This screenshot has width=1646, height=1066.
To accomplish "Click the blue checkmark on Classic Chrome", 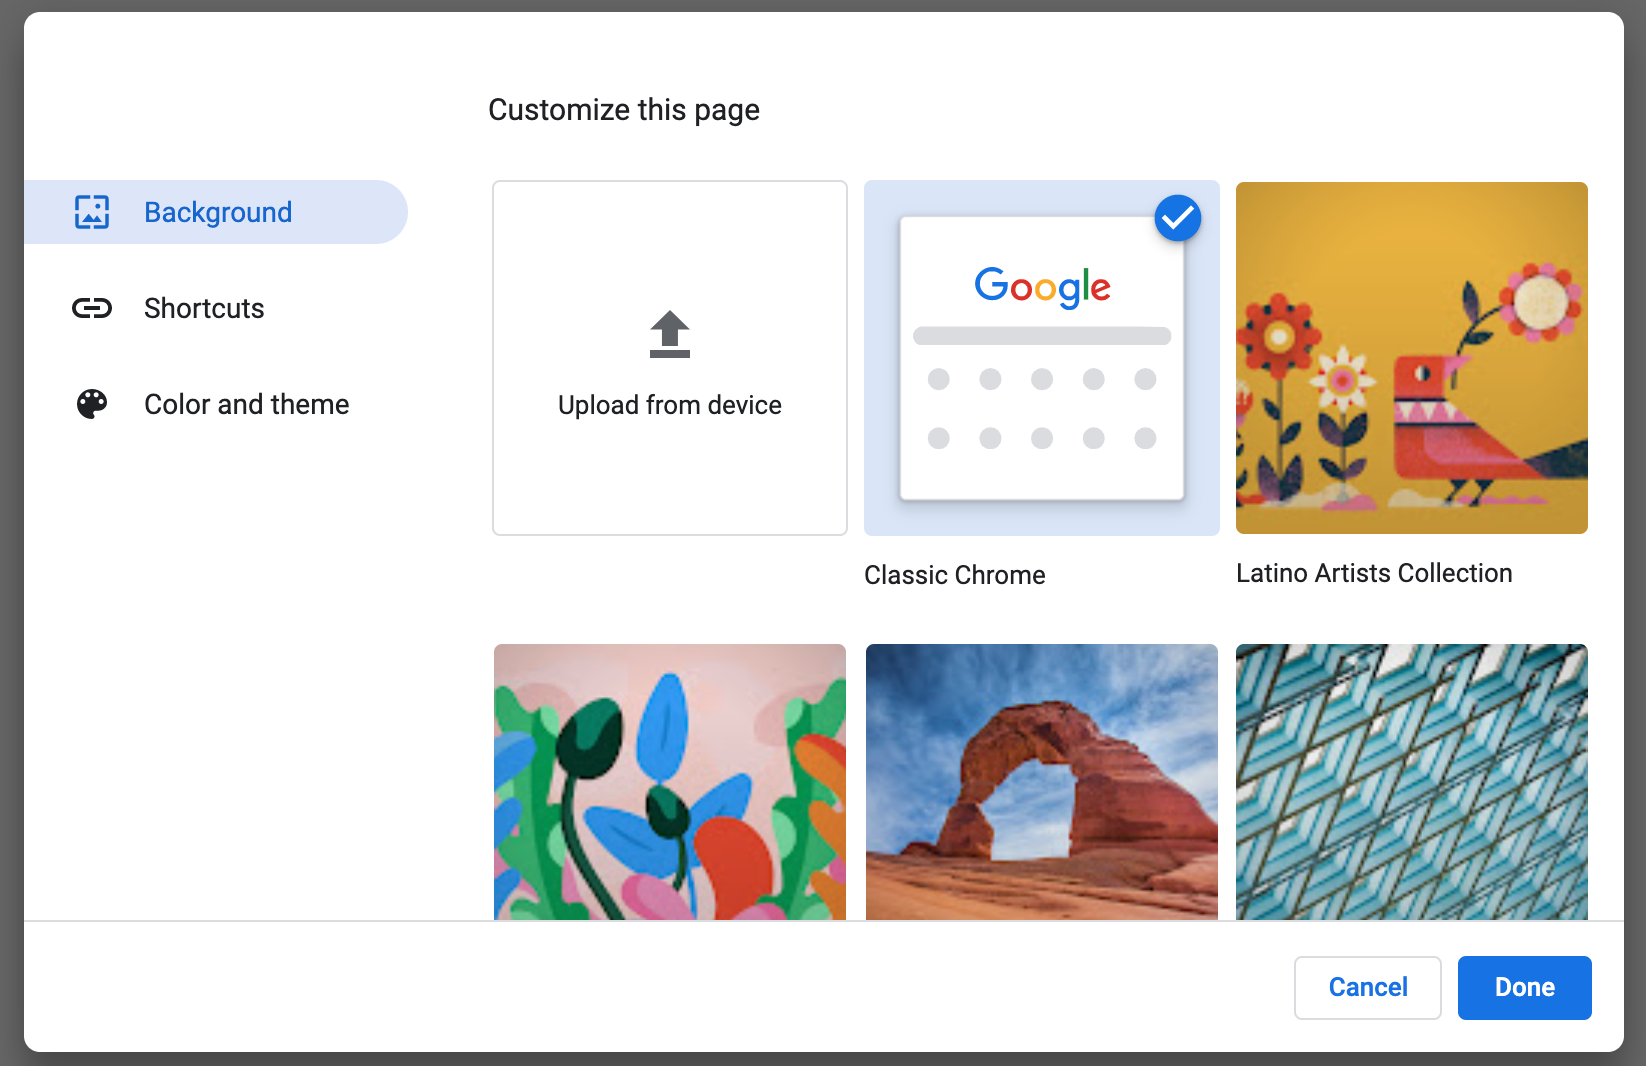I will [1178, 218].
